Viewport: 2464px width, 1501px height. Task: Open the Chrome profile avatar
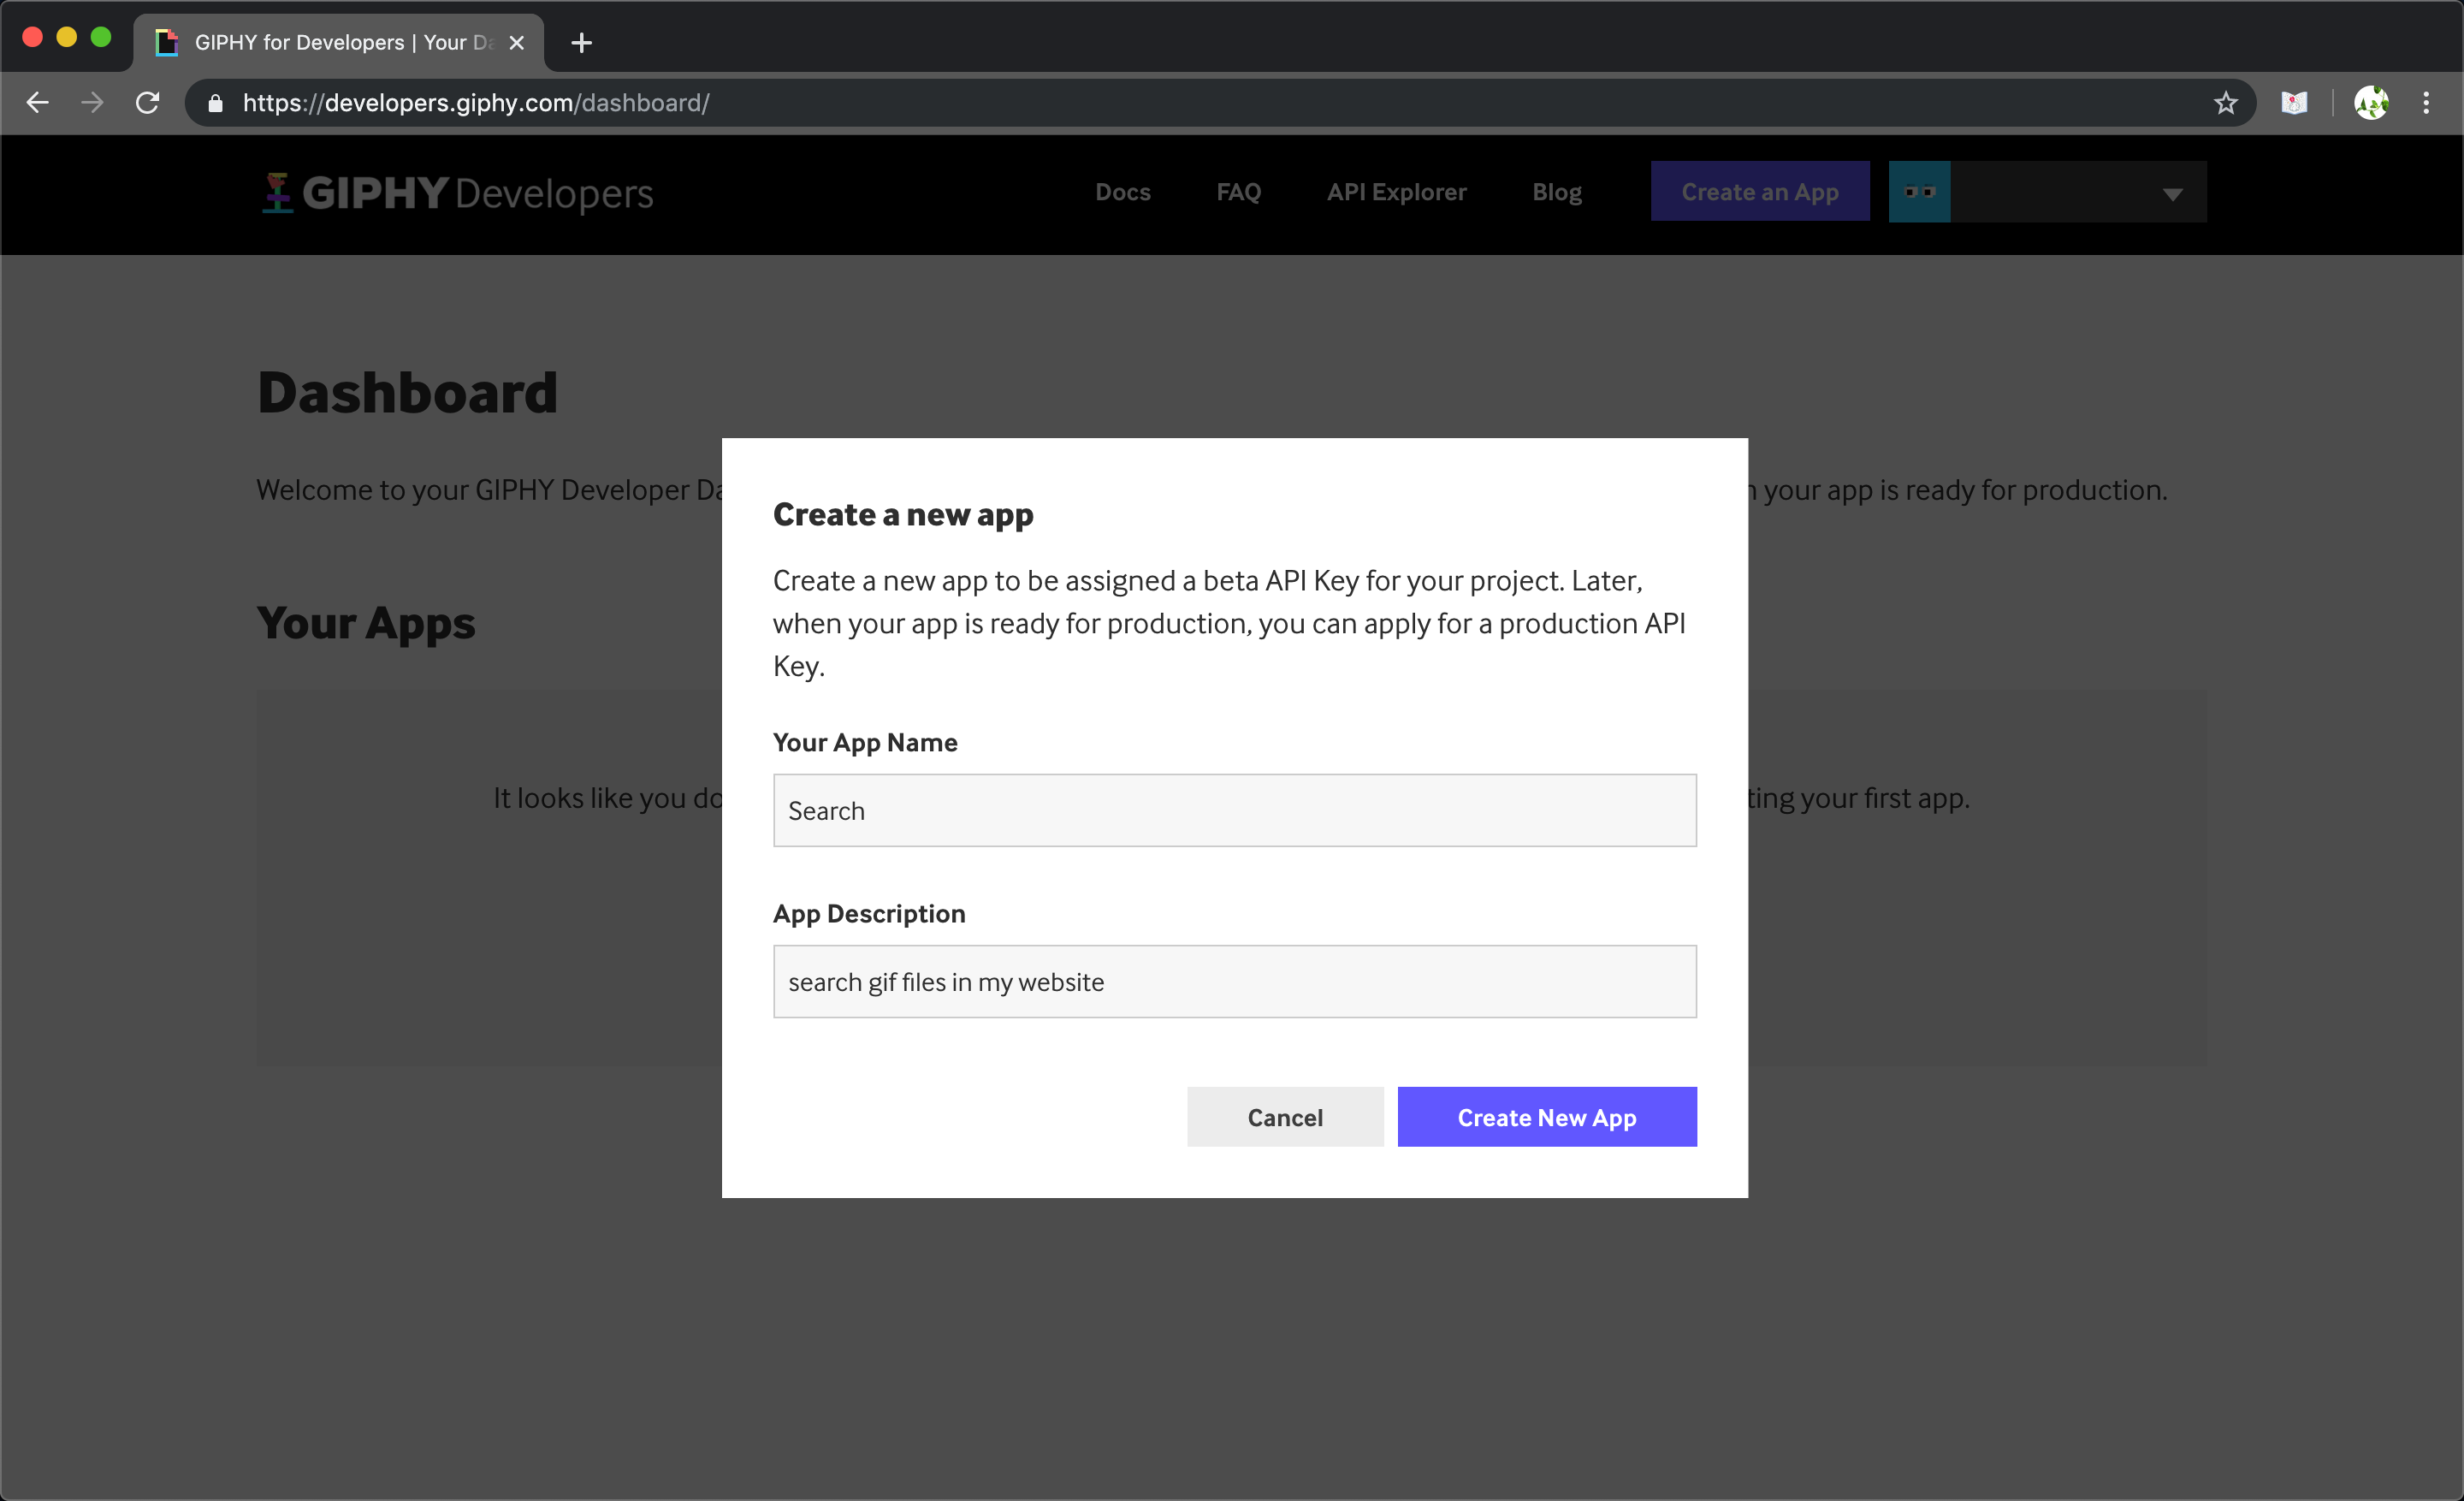2371,103
